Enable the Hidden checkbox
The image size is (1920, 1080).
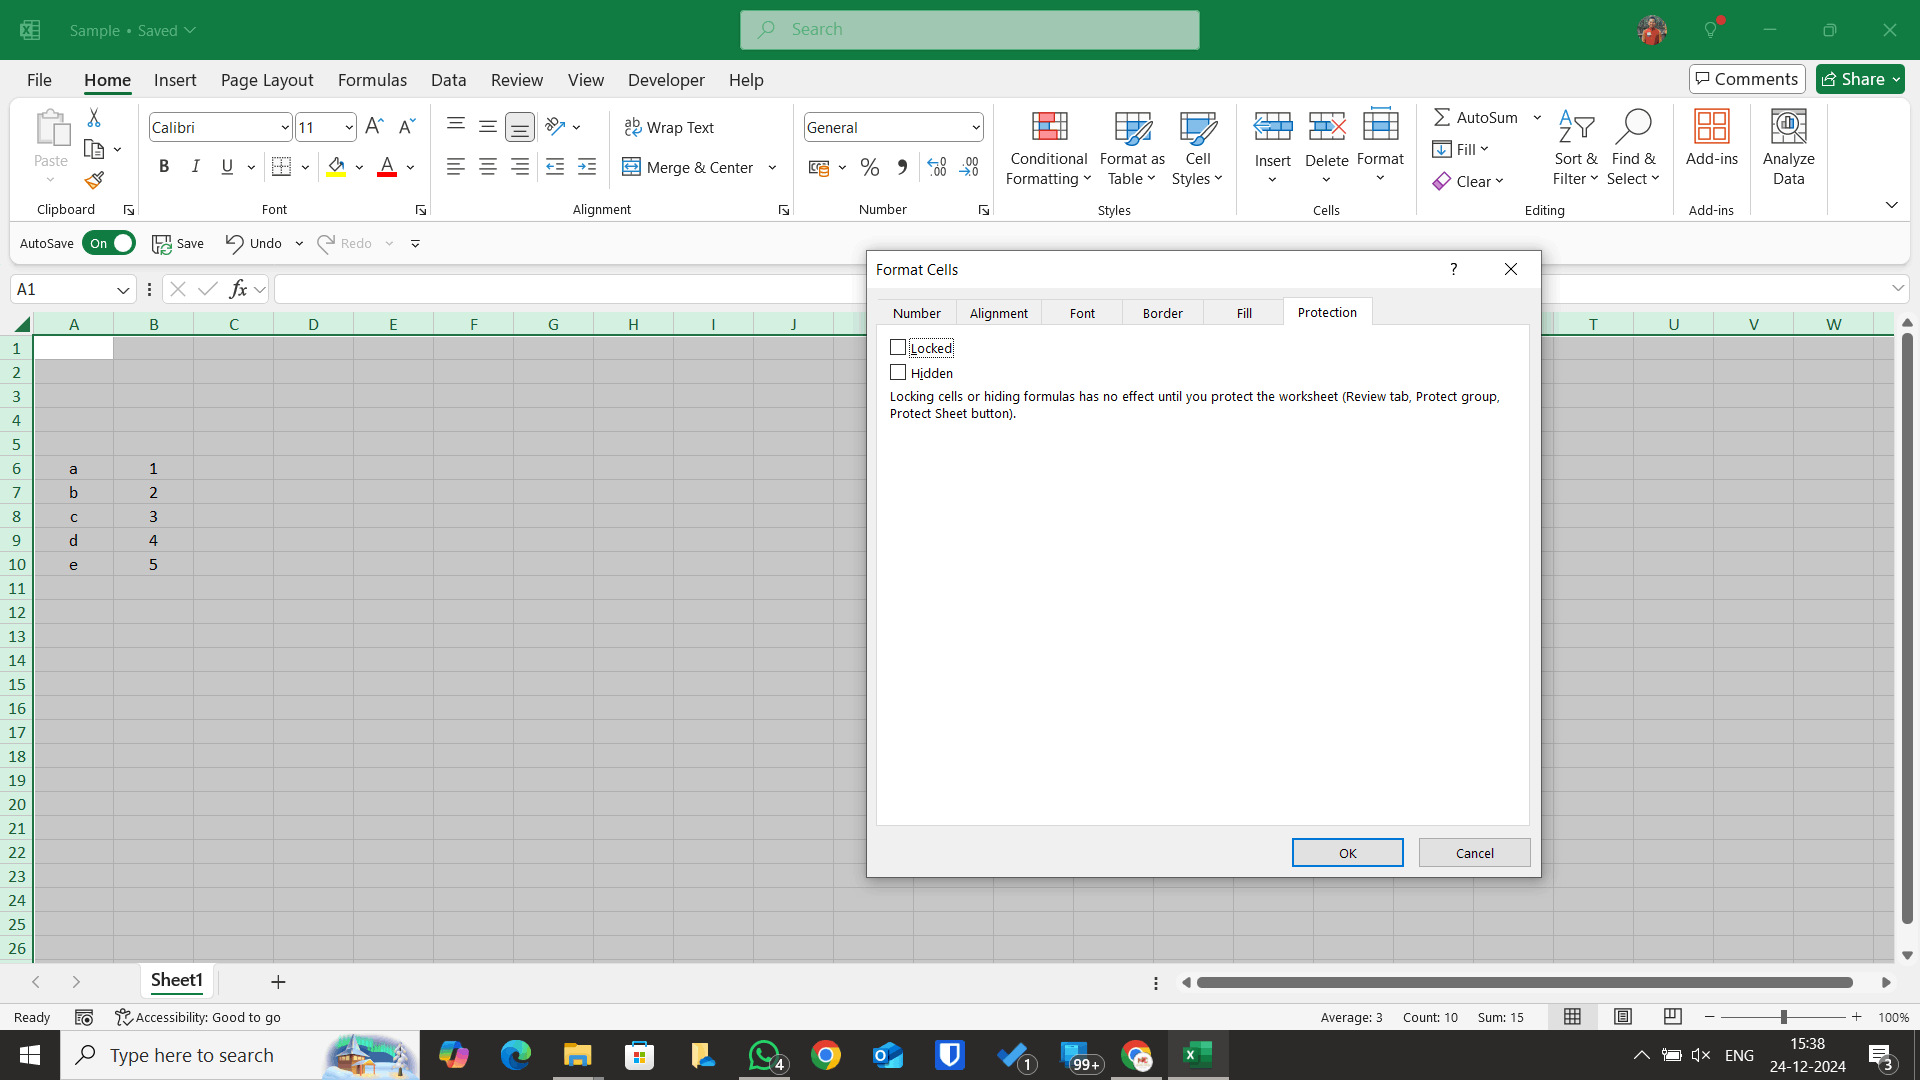click(x=898, y=372)
